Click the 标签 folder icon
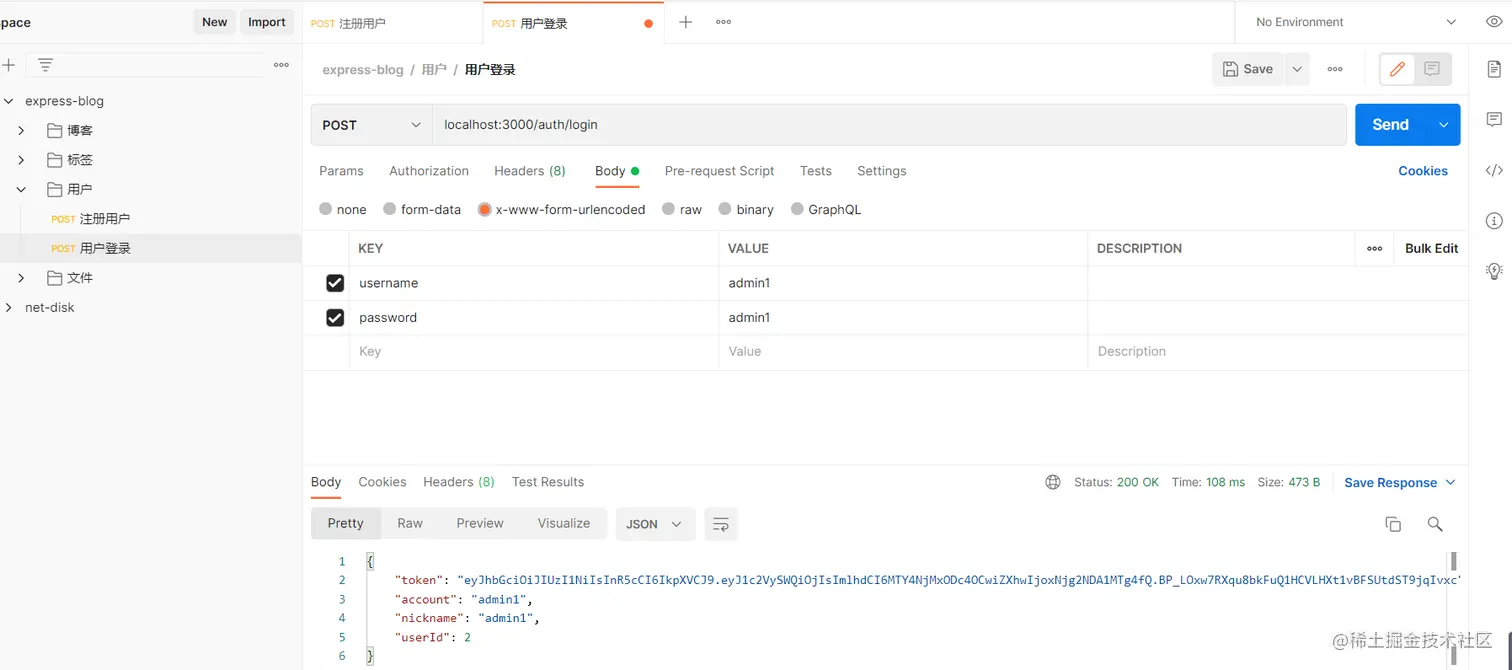 point(55,160)
